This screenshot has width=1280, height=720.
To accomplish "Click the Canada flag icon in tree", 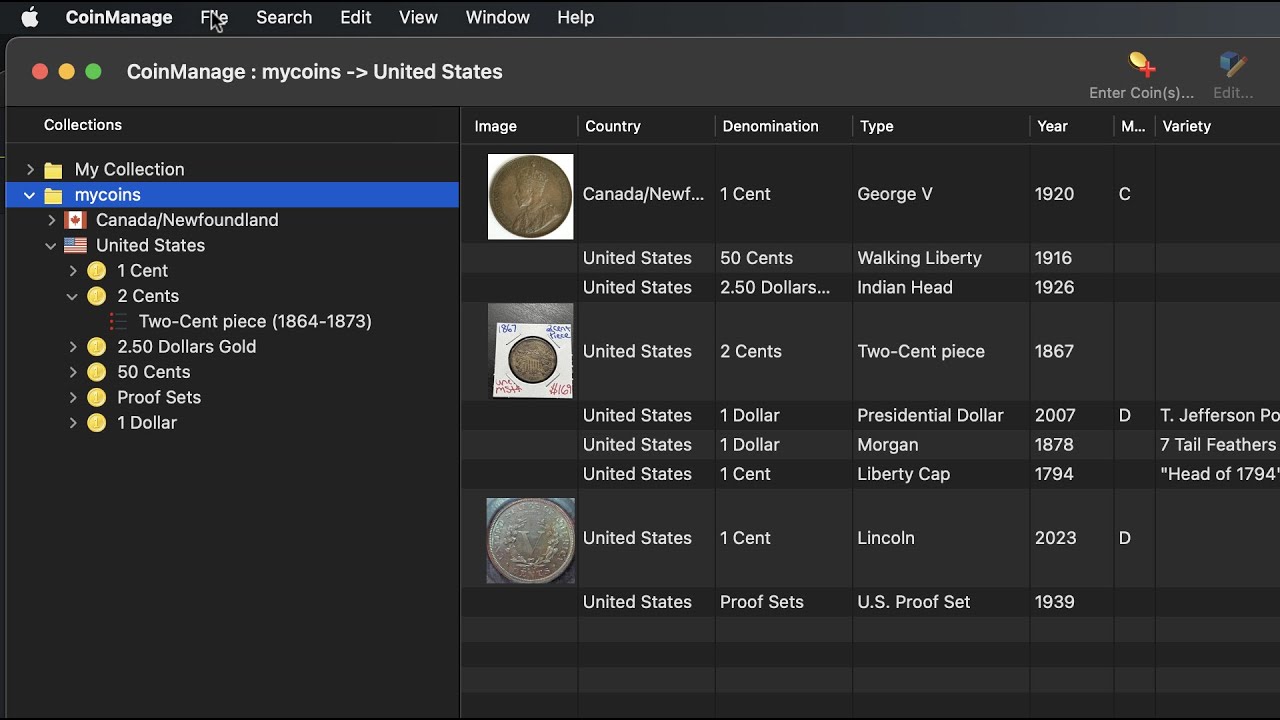I will point(75,220).
